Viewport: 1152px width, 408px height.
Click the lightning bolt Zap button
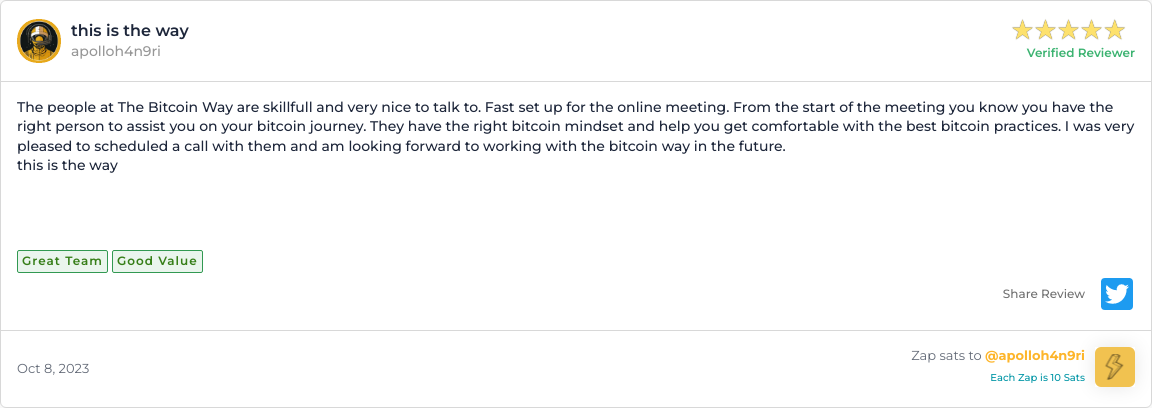click(1115, 367)
